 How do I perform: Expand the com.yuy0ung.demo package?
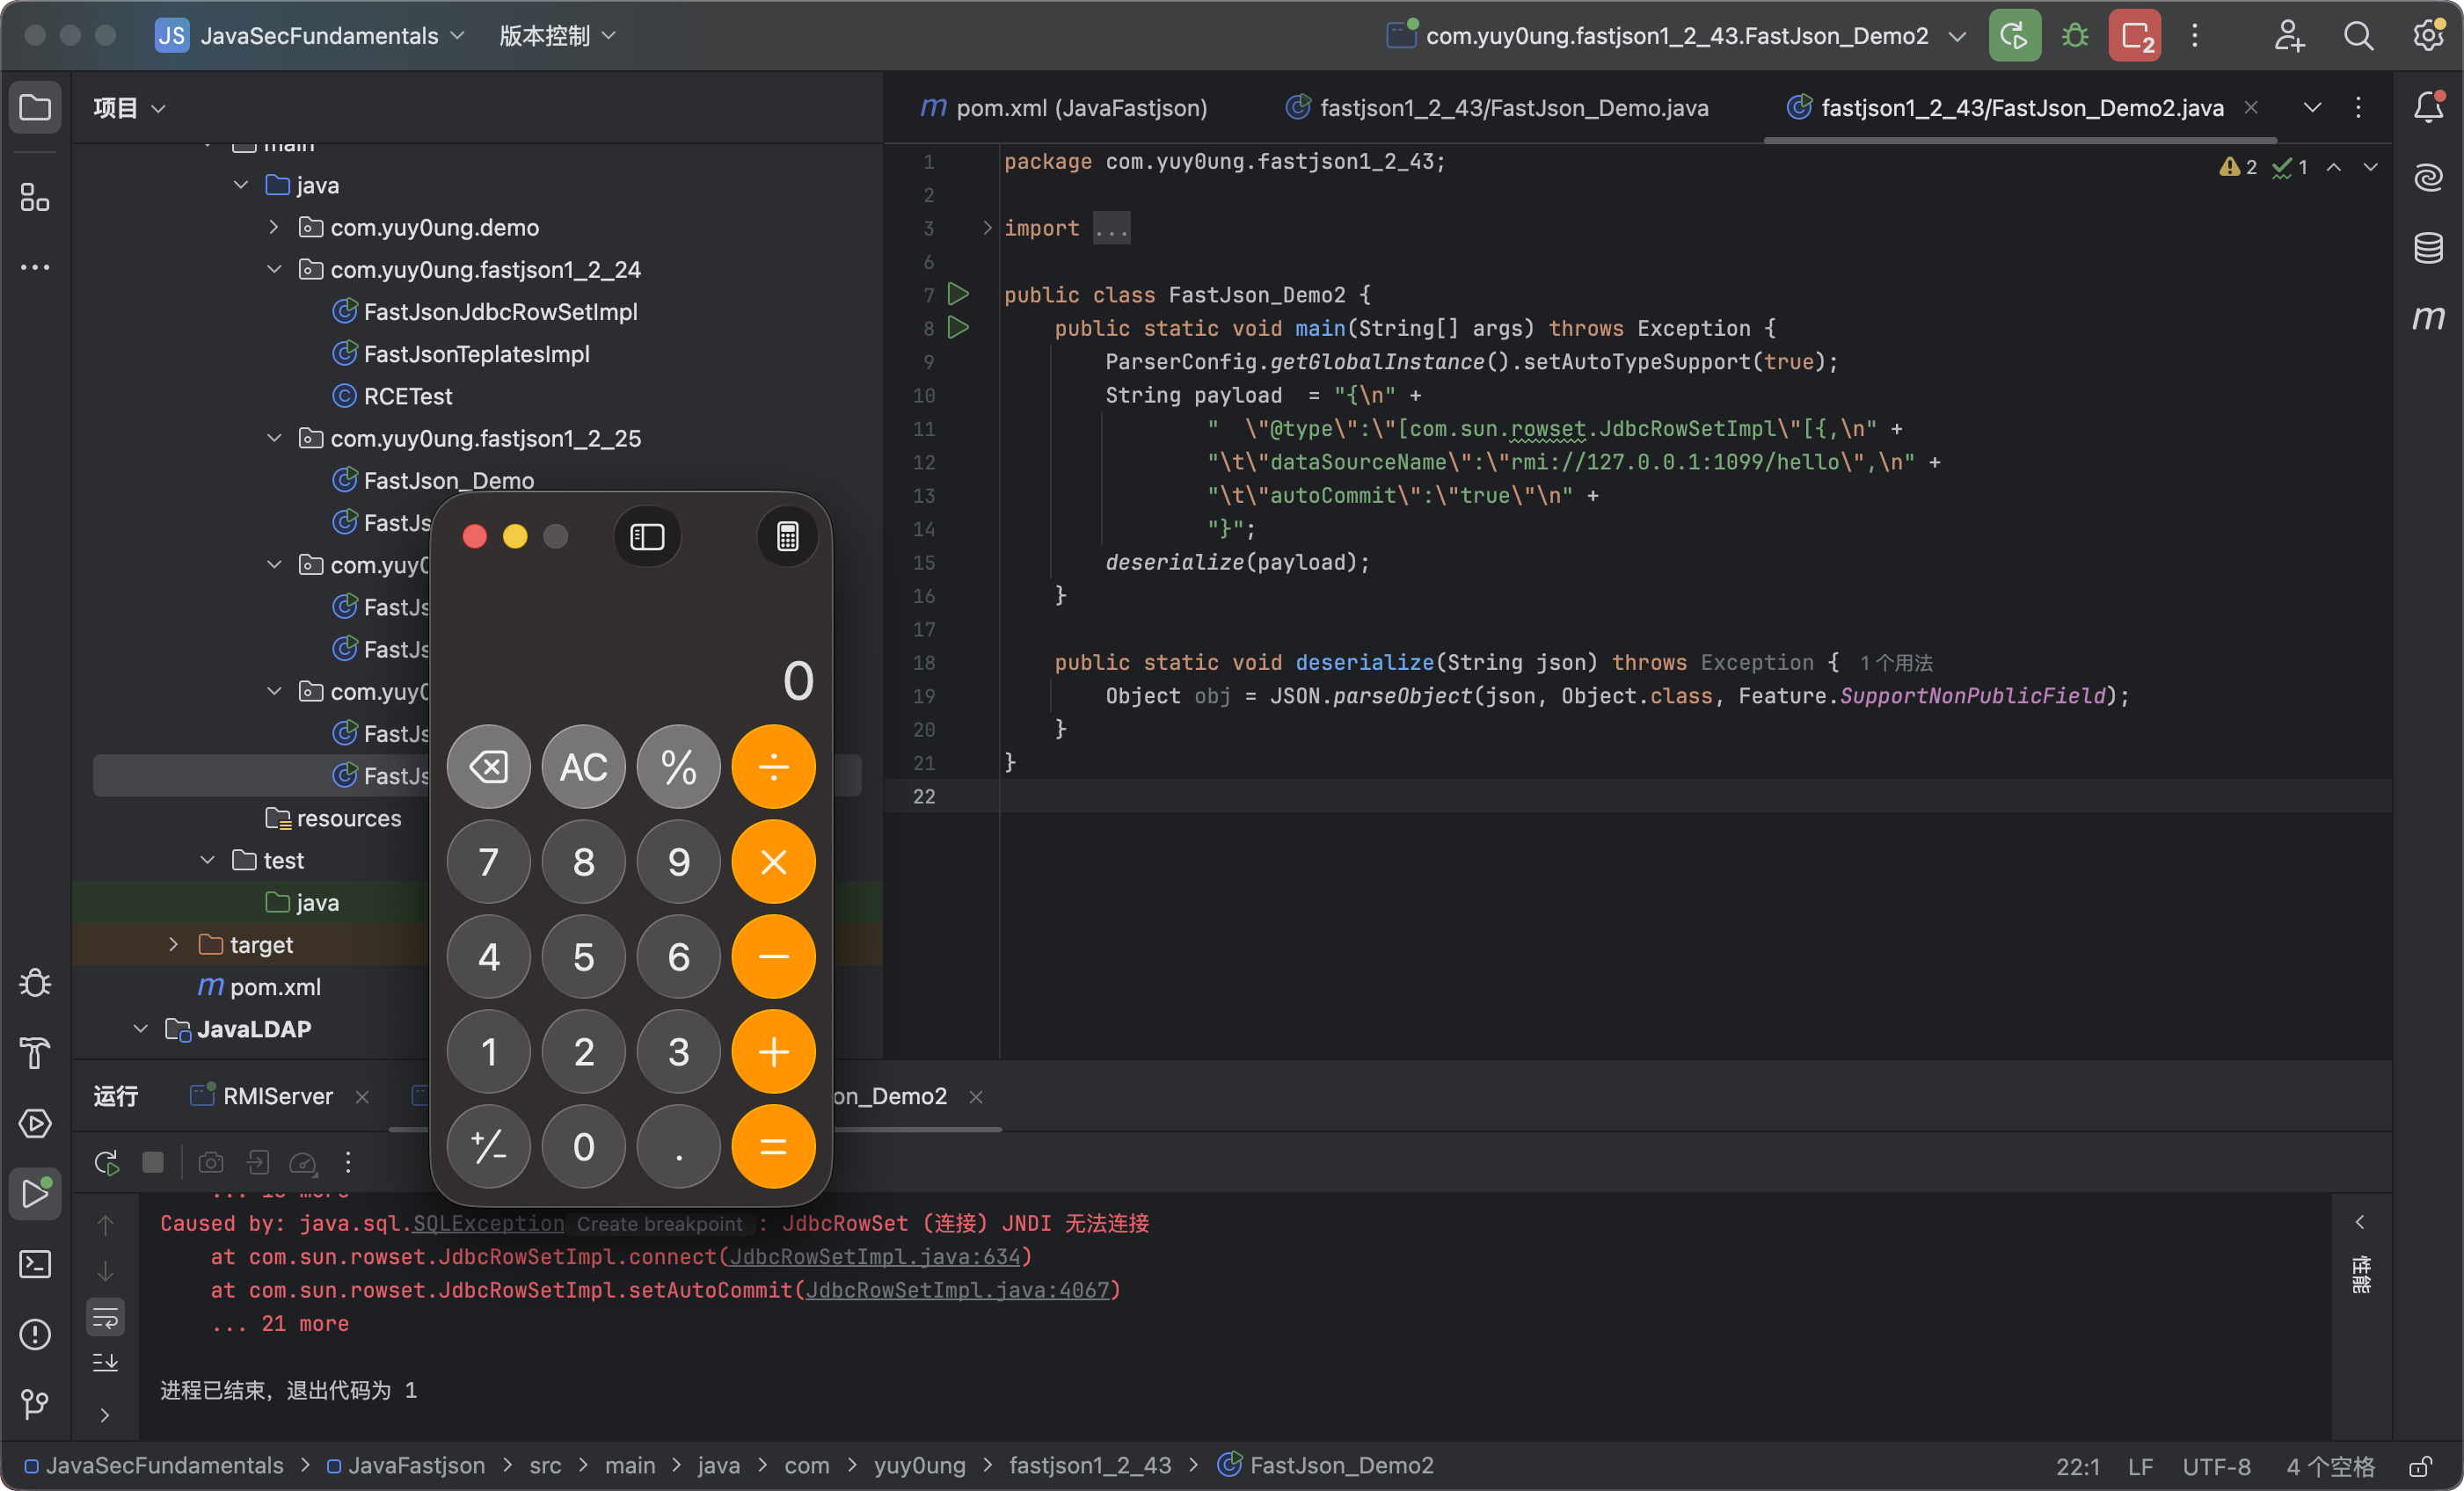coord(274,228)
